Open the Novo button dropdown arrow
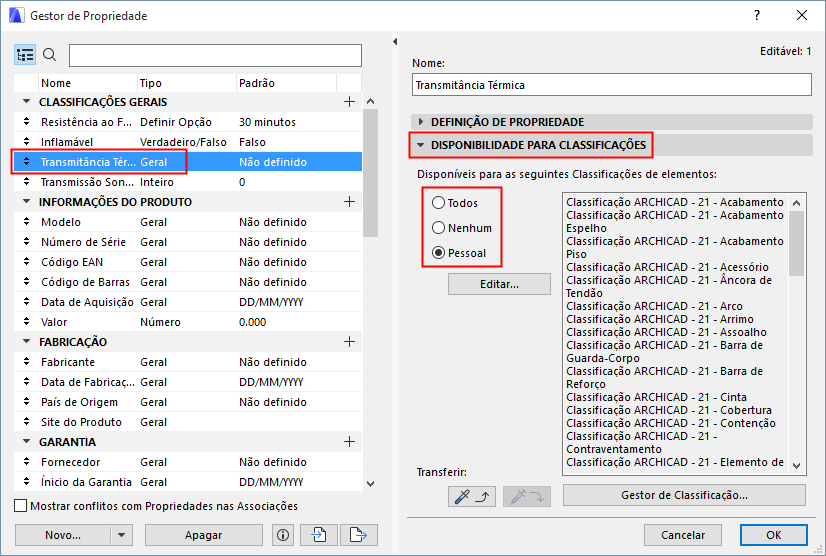 pos(122,535)
